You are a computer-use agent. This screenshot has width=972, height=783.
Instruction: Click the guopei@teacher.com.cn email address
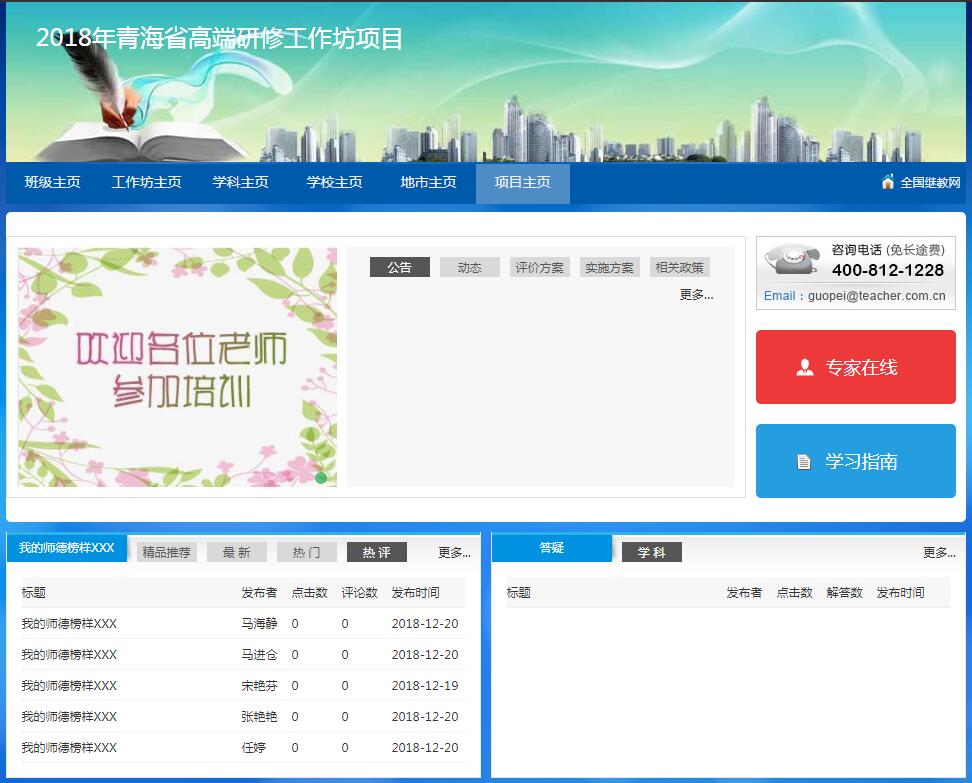pyautogui.click(x=877, y=296)
